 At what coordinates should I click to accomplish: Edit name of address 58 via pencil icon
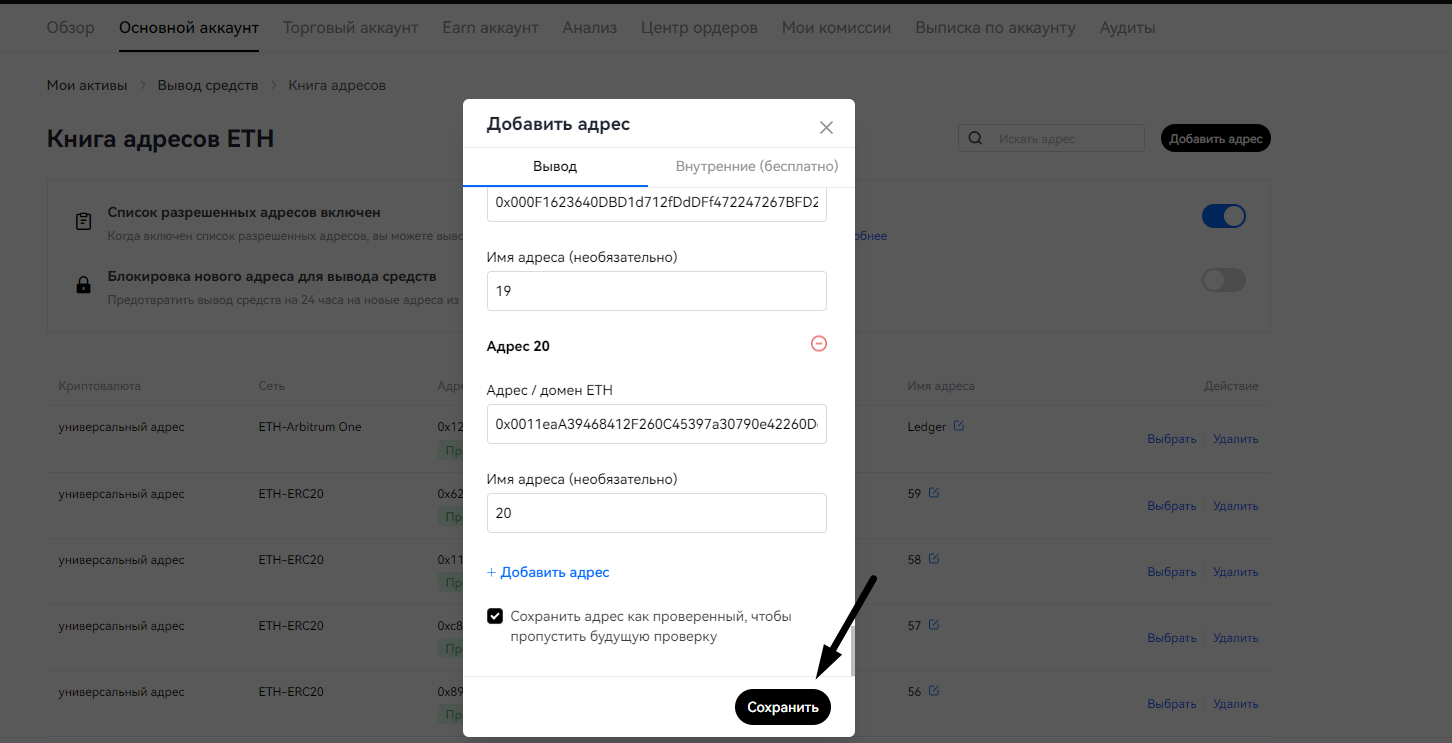934,559
